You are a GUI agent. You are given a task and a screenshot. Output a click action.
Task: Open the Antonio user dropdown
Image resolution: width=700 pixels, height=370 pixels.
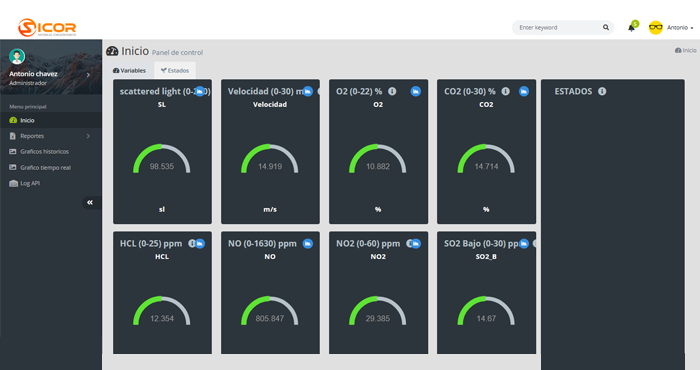pyautogui.click(x=671, y=28)
